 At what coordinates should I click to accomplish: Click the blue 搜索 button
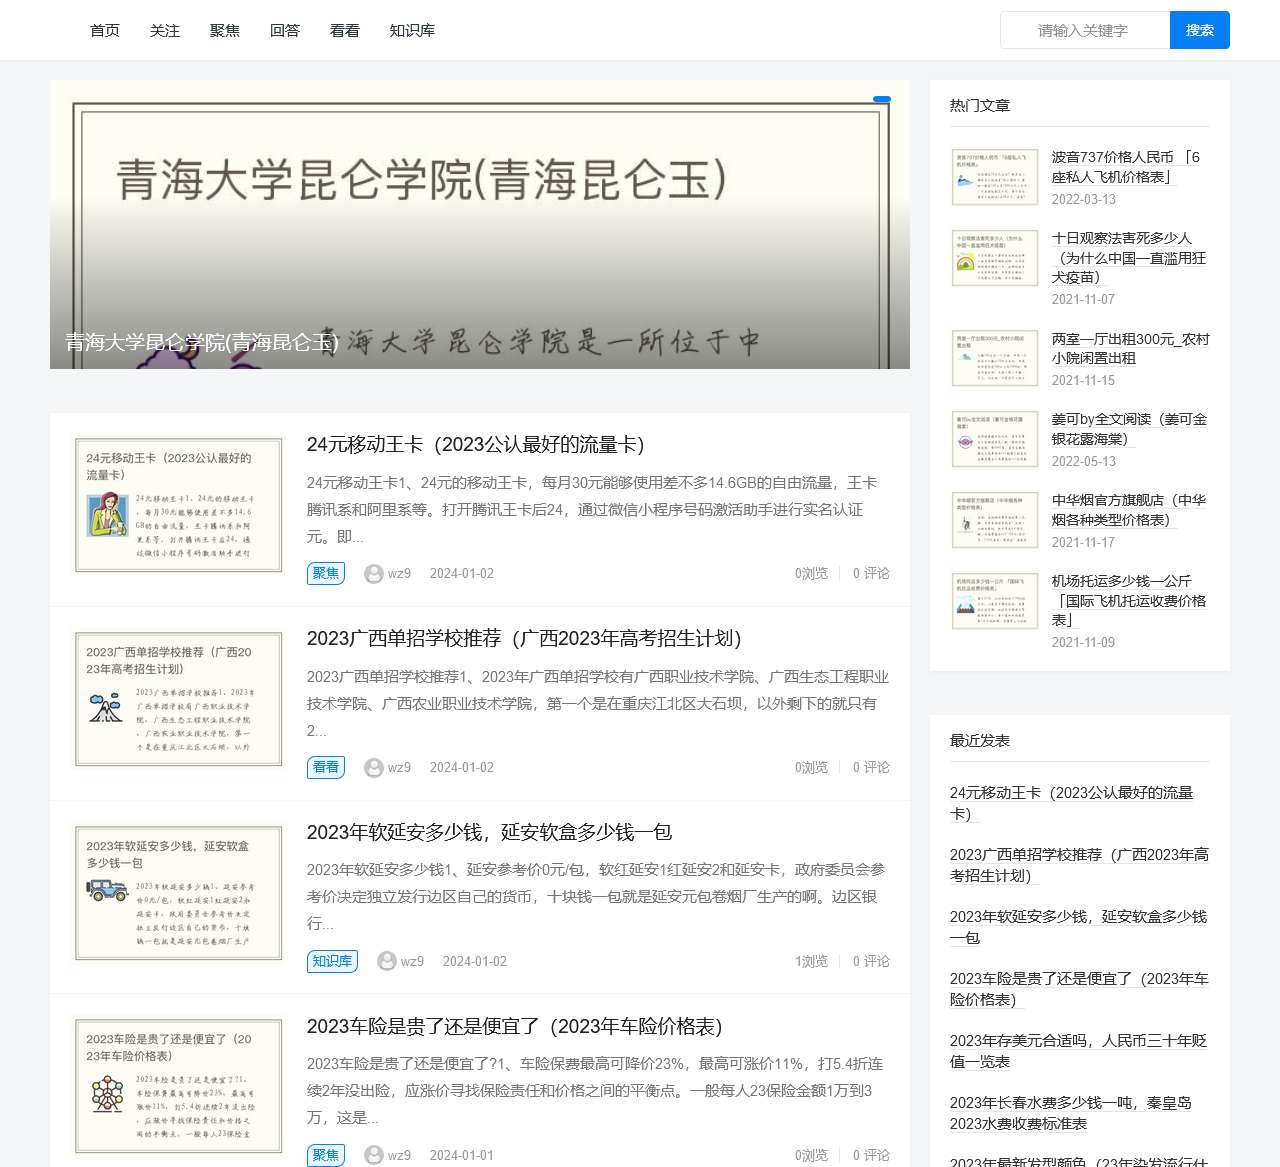(1200, 30)
